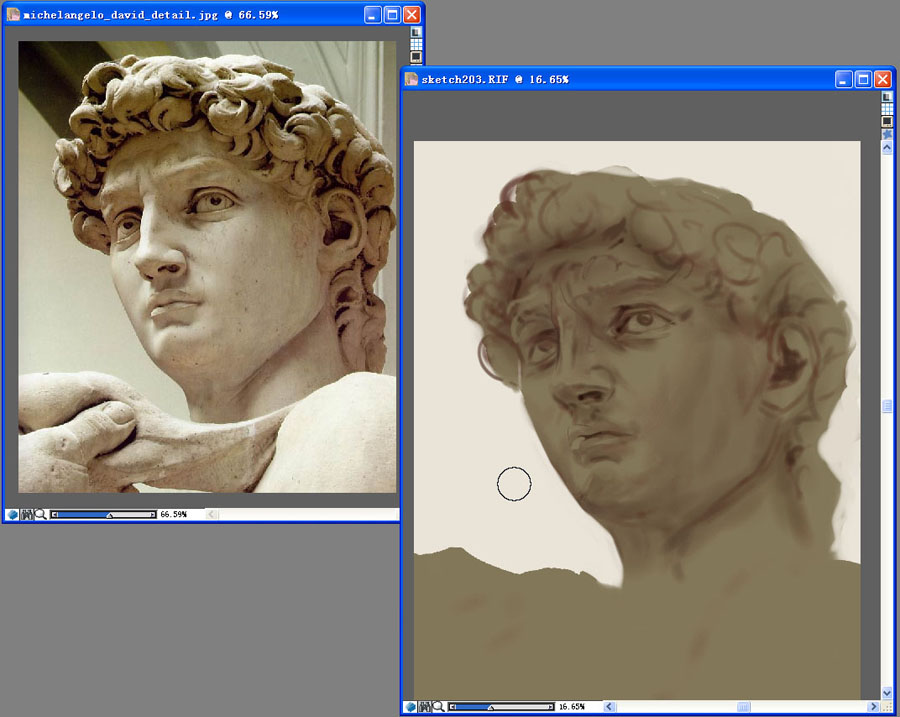Click the binoculars navigator icon in the sketch203.RIF window
This screenshot has height=717, width=900.
coord(425,707)
